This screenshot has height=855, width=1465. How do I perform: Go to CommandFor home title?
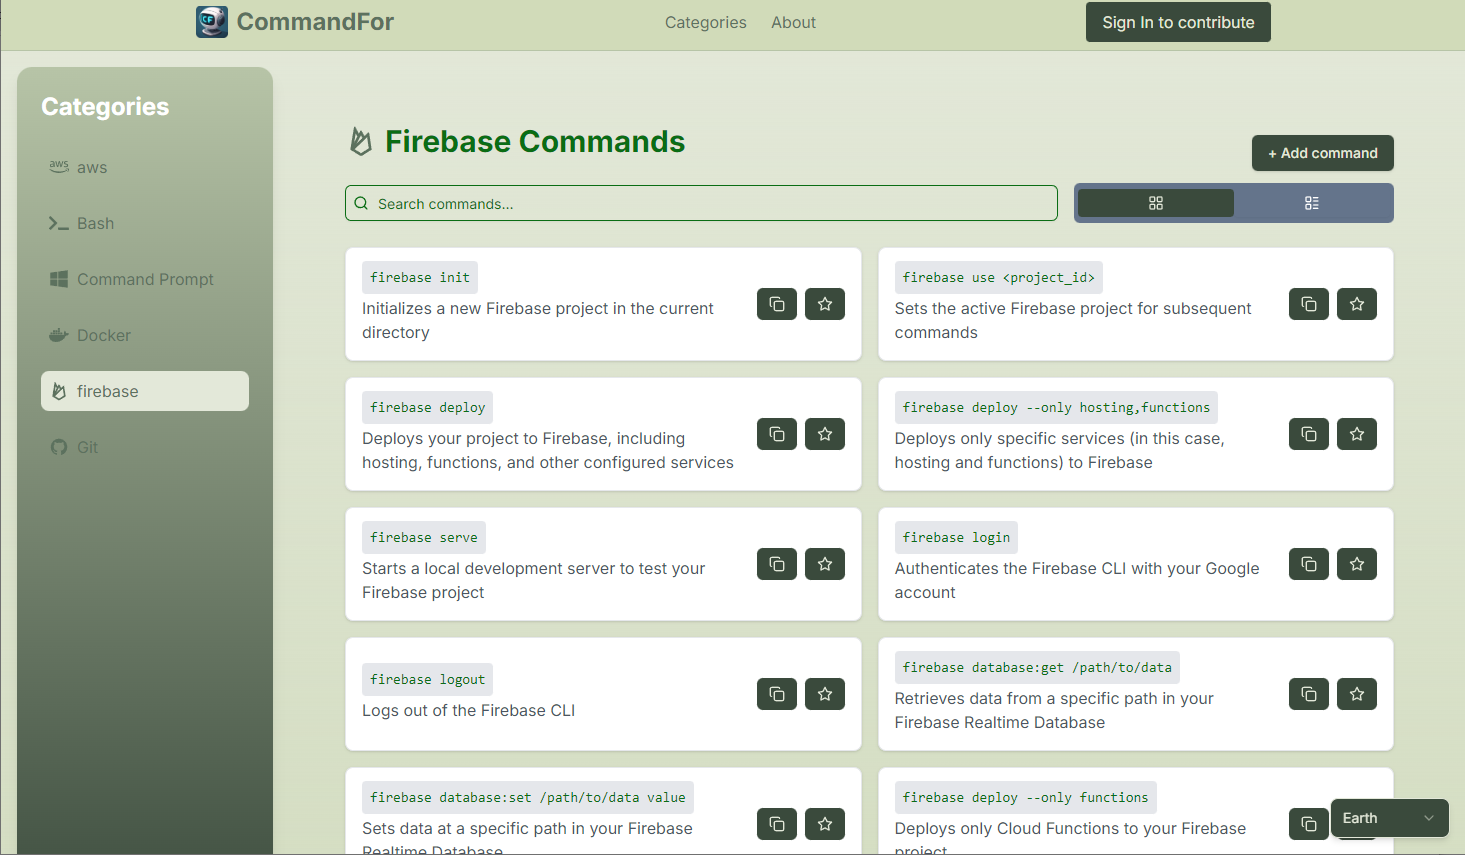[x=315, y=22]
